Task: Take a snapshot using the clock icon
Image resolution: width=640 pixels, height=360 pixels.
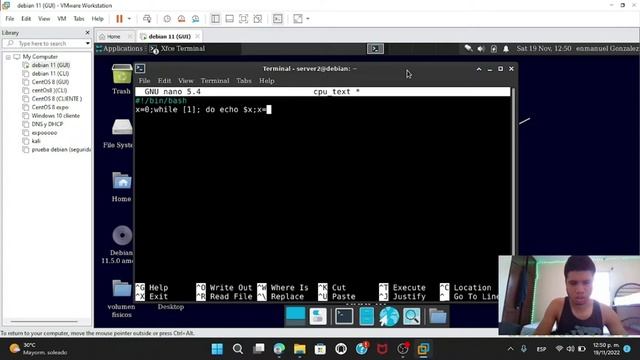Action: [167, 19]
